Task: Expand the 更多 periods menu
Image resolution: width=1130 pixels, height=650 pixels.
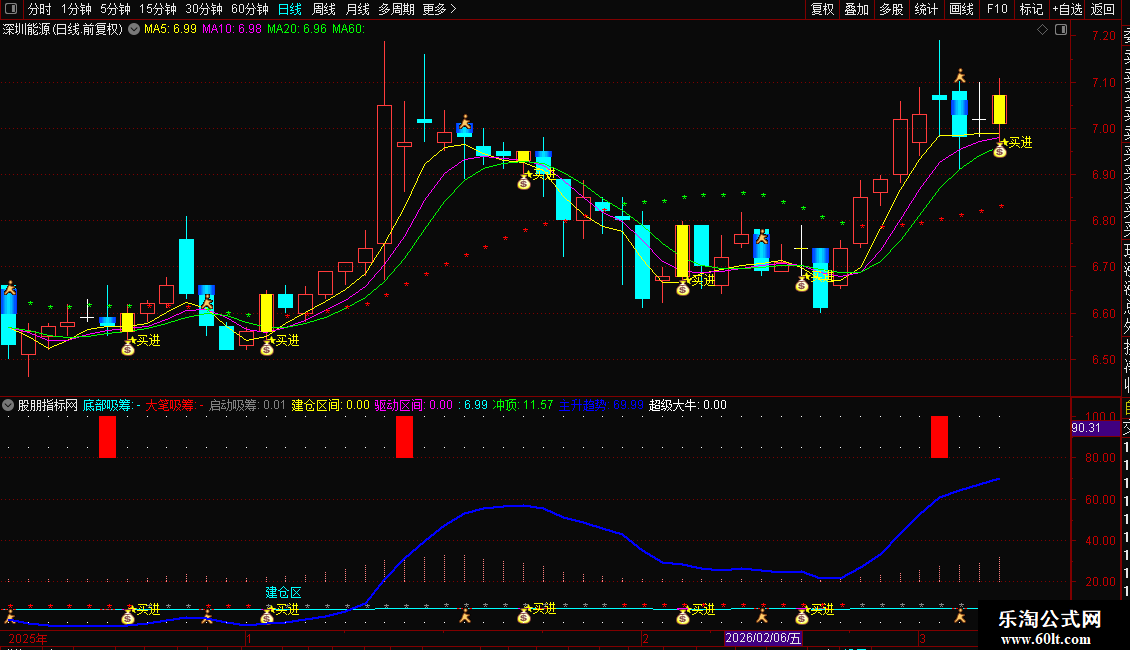Action: tap(440, 9)
